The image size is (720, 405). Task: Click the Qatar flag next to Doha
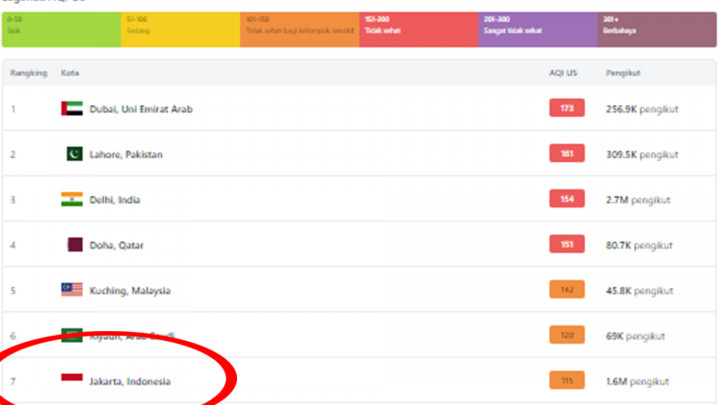pyautogui.click(x=72, y=244)
